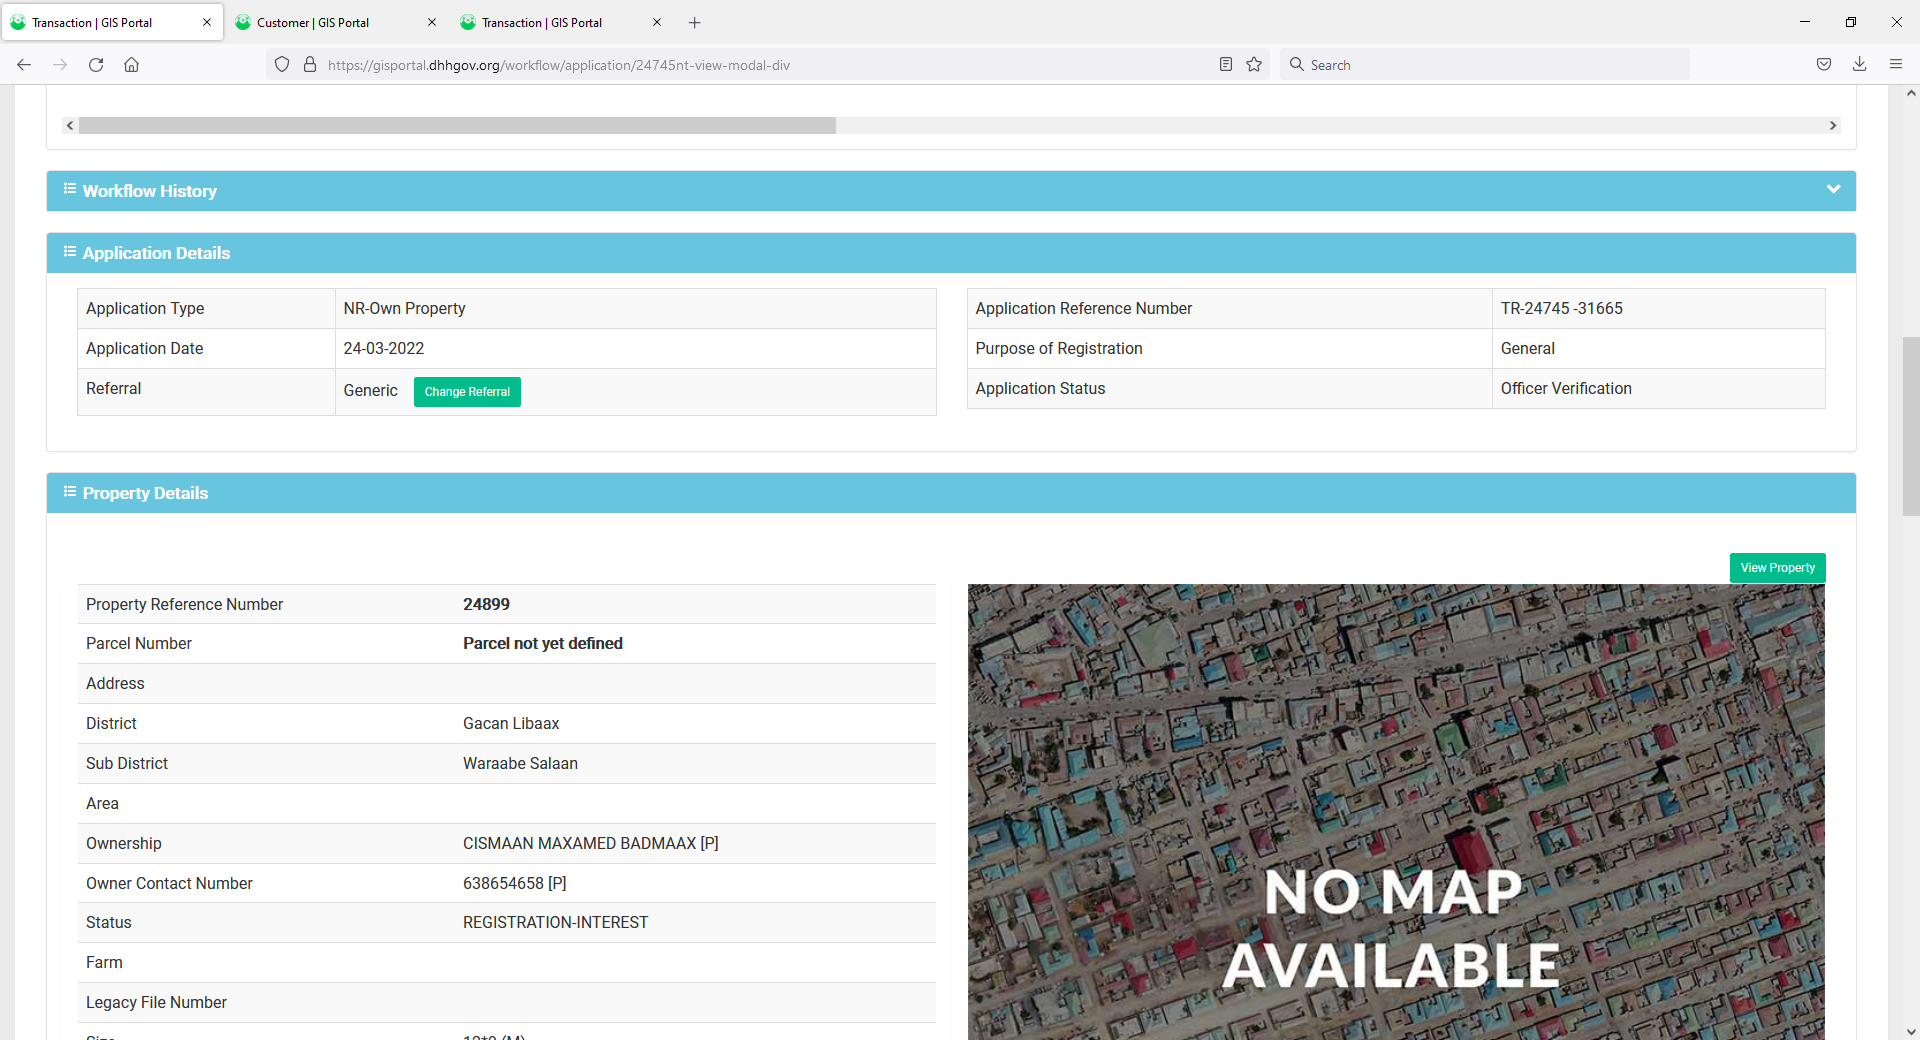1920x1040 pixels.
Task: Open the tracking protection shield icon
Action: point(282,65)
